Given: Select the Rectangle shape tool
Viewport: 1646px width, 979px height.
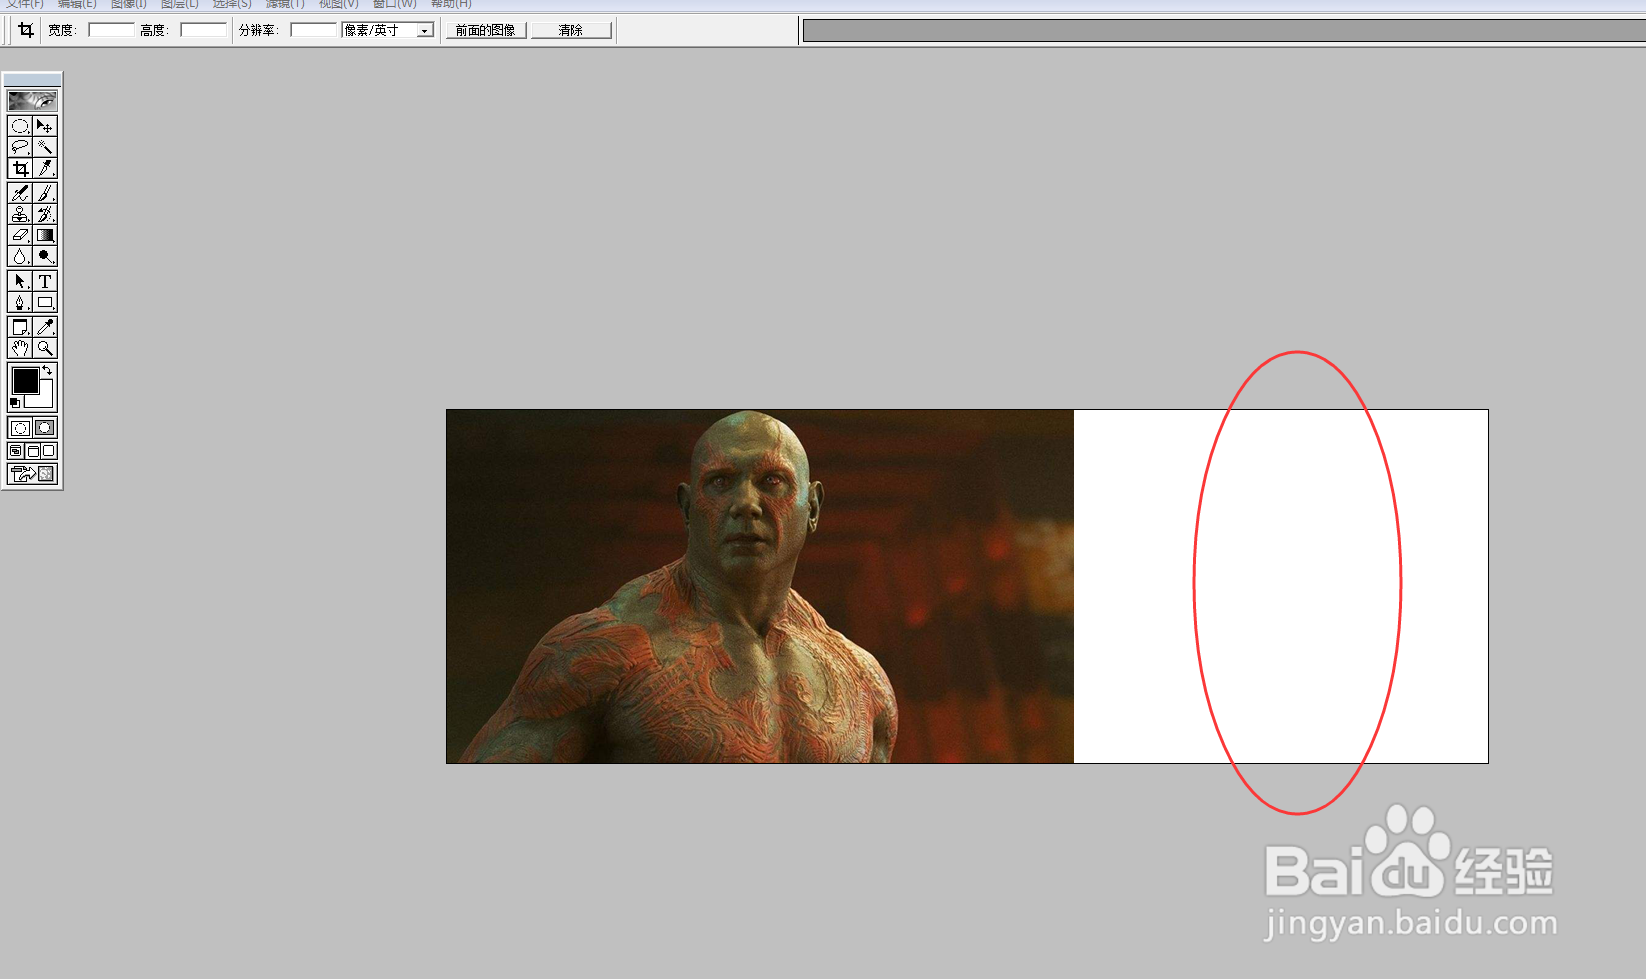Looking at the screenshot, I should pos(45,302).
